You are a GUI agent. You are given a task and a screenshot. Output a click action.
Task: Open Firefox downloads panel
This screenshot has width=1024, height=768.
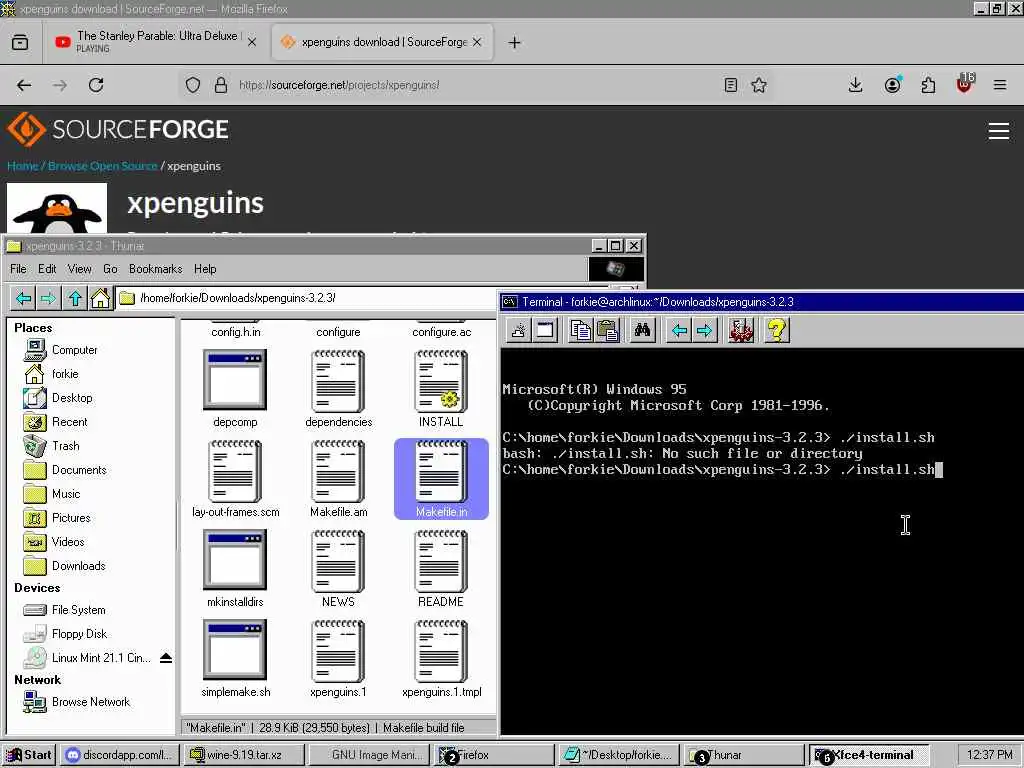click(856, 85)
